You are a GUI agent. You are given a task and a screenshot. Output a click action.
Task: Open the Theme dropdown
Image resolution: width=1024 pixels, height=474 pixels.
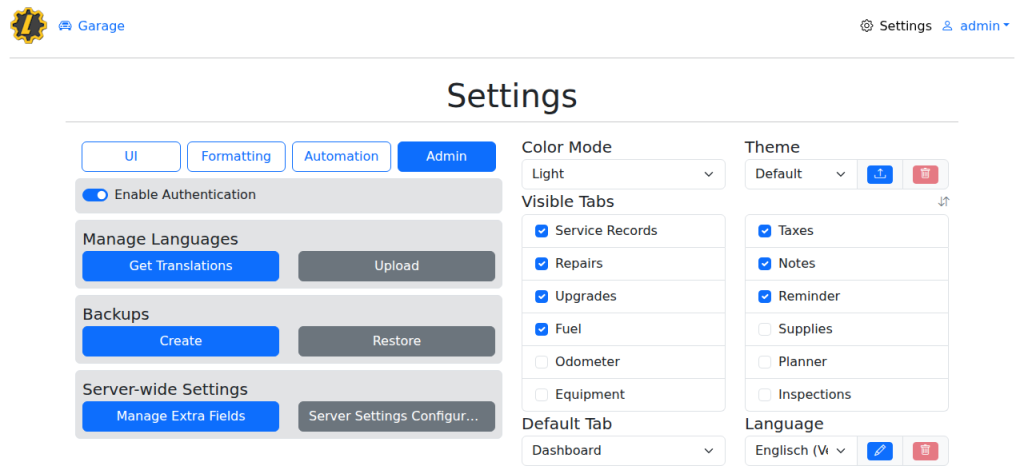[801, 174]
